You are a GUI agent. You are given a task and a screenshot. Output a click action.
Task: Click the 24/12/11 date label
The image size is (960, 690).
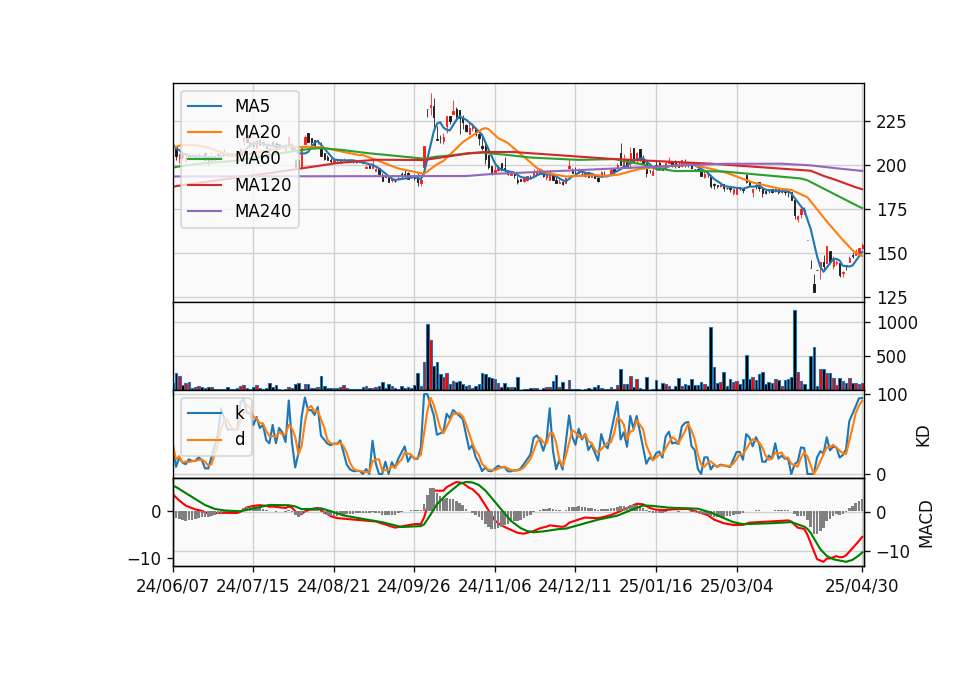pos(575,586)
